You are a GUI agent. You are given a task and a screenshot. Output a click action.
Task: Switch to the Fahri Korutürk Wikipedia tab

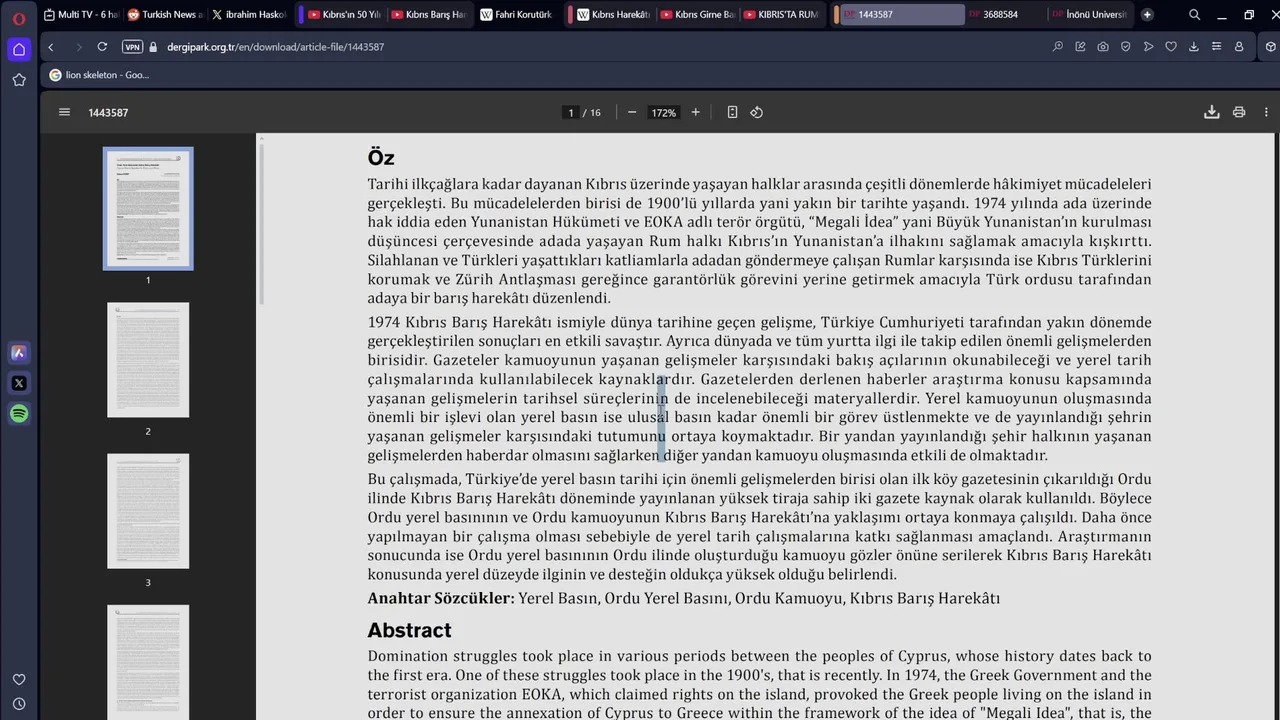[x=517, y=15]
